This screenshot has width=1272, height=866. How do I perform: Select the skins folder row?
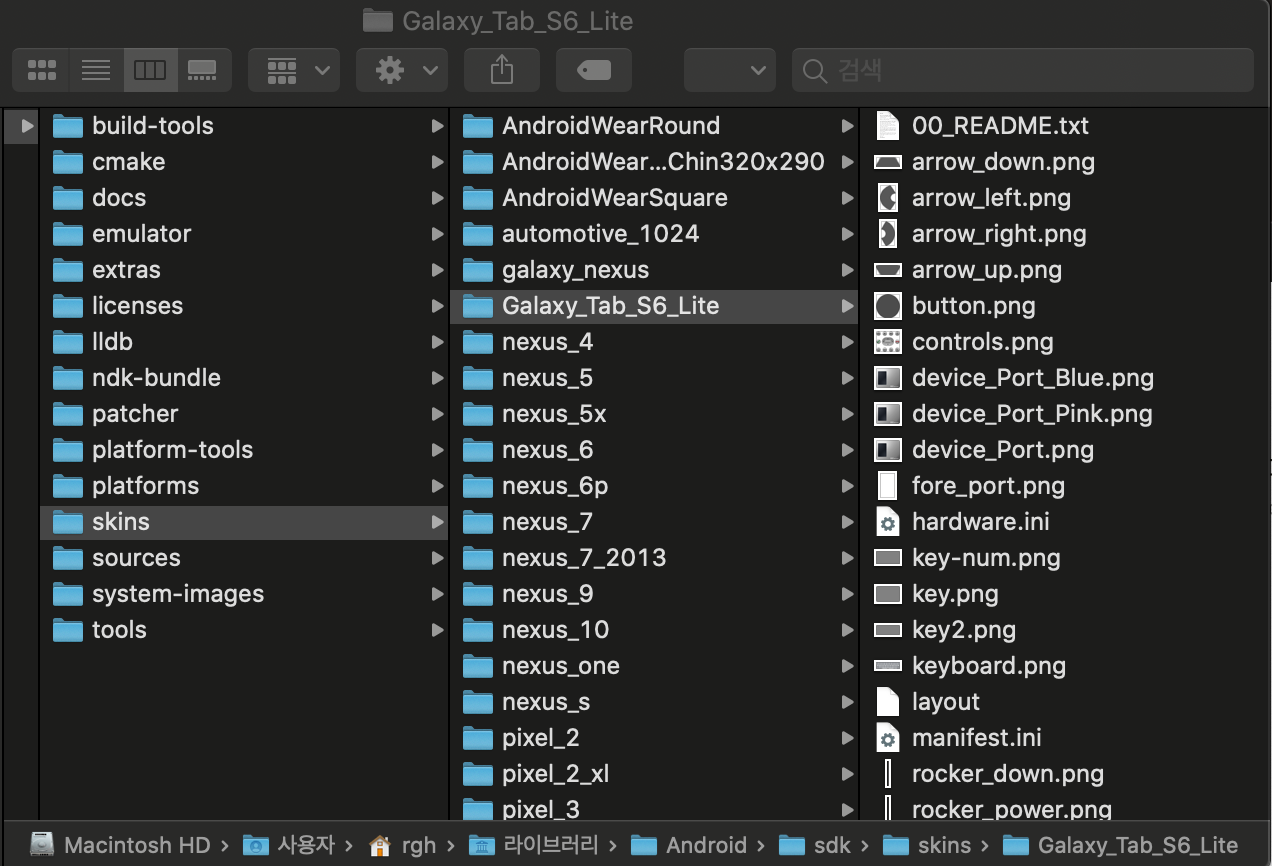tap(244, 522)
